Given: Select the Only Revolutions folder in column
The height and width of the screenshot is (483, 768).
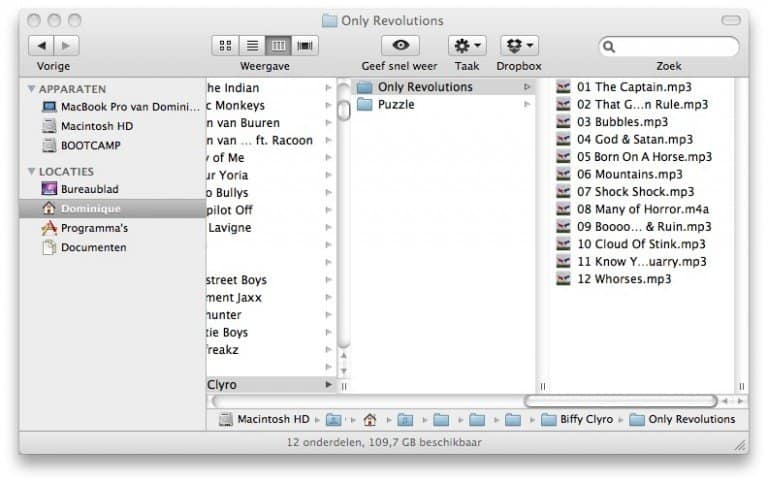Looking at the screenshot, I should [x=443, y=87].
